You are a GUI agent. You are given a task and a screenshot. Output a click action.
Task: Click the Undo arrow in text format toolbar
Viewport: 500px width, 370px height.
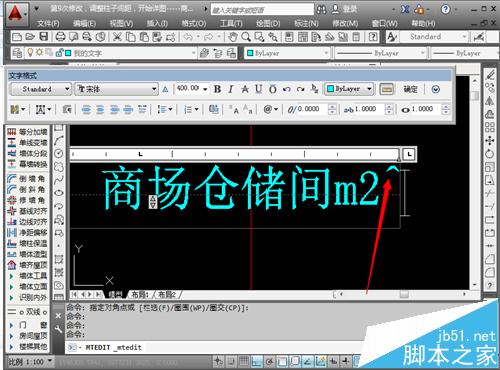pyautogui.click(x=286, y=89)
